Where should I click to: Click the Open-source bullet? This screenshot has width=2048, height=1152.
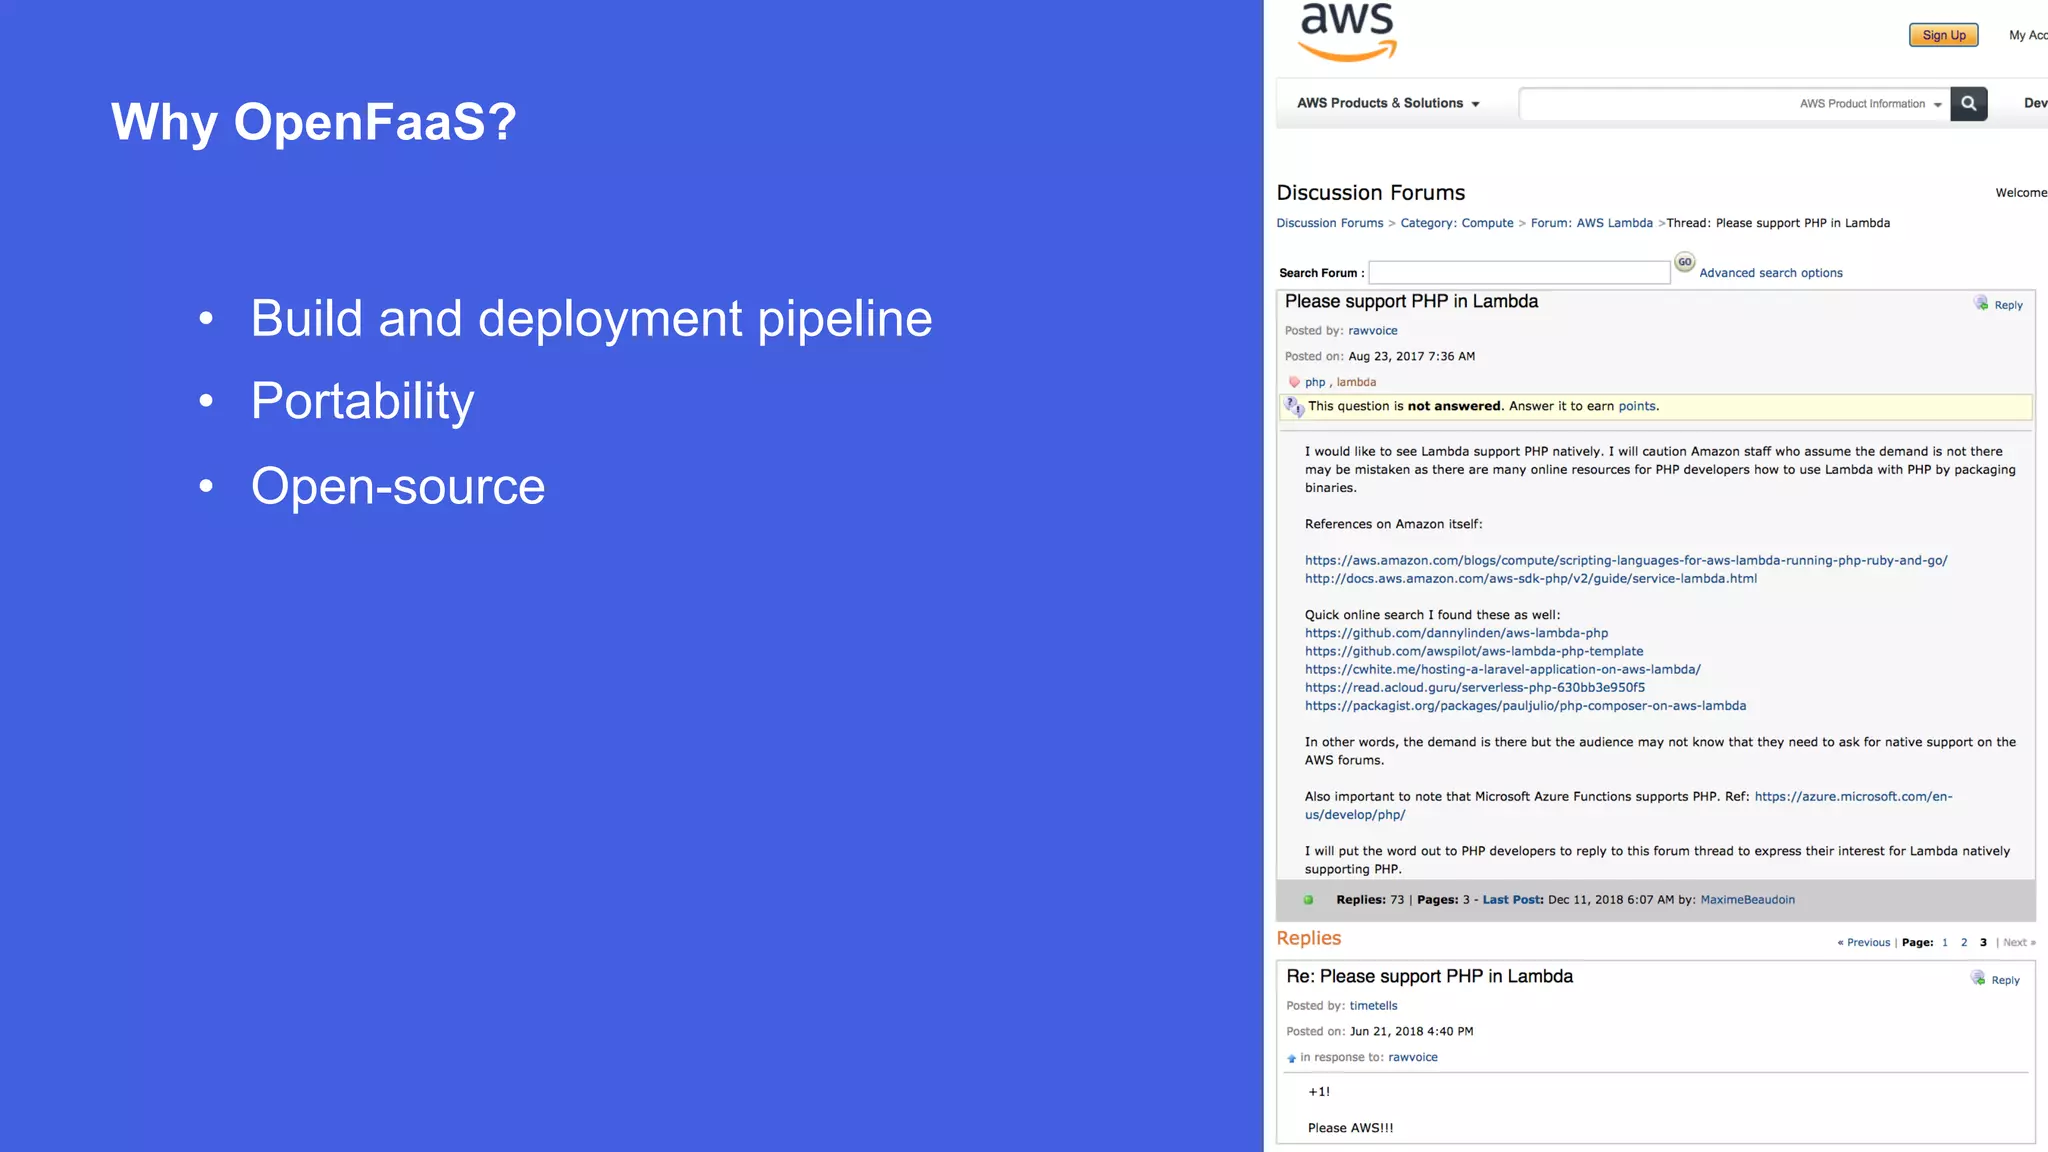coord(398,487)
